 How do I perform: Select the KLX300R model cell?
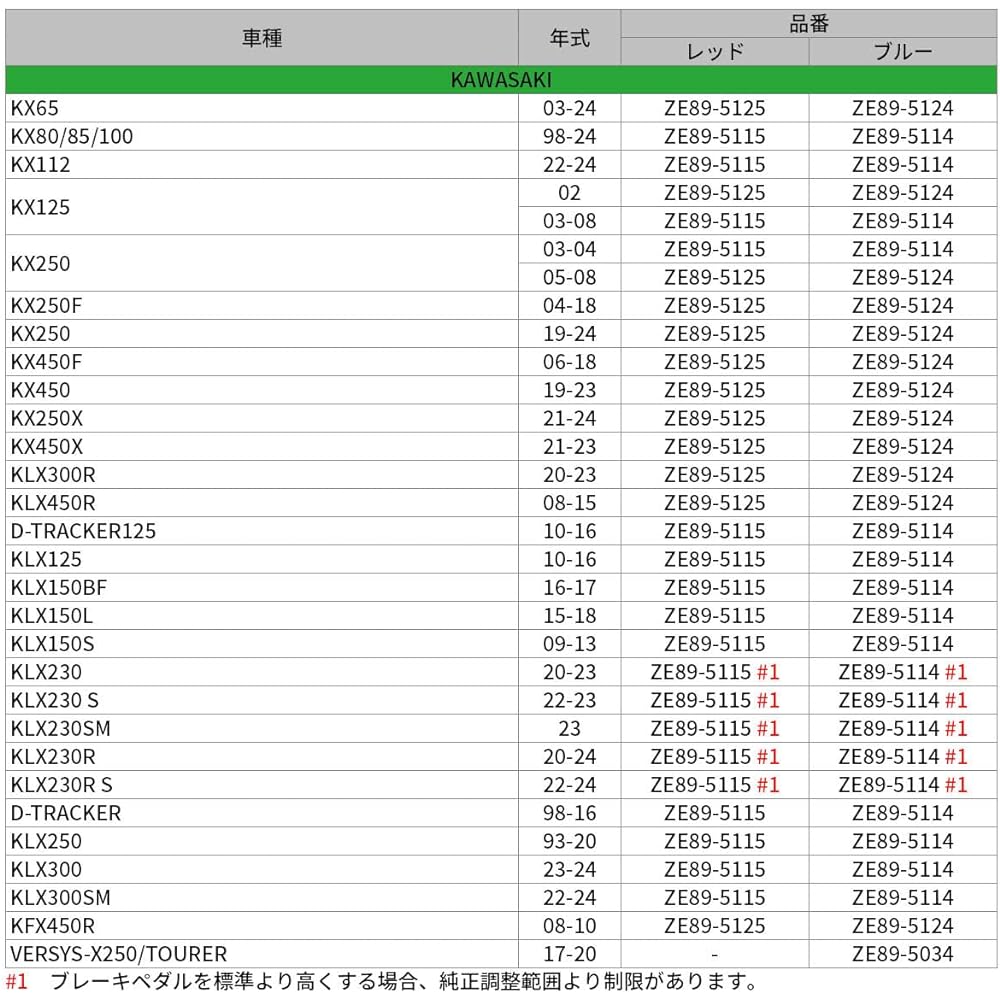pyautogui.click(x=261, y=474)
